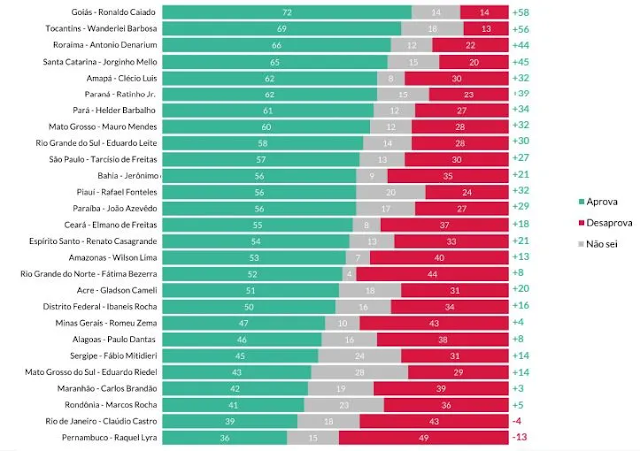The image size is (640, 451).
Task: Click the São Paulo - Tarcísio de Freitas label
Action: pyautogui.click(x=103, y=159)
